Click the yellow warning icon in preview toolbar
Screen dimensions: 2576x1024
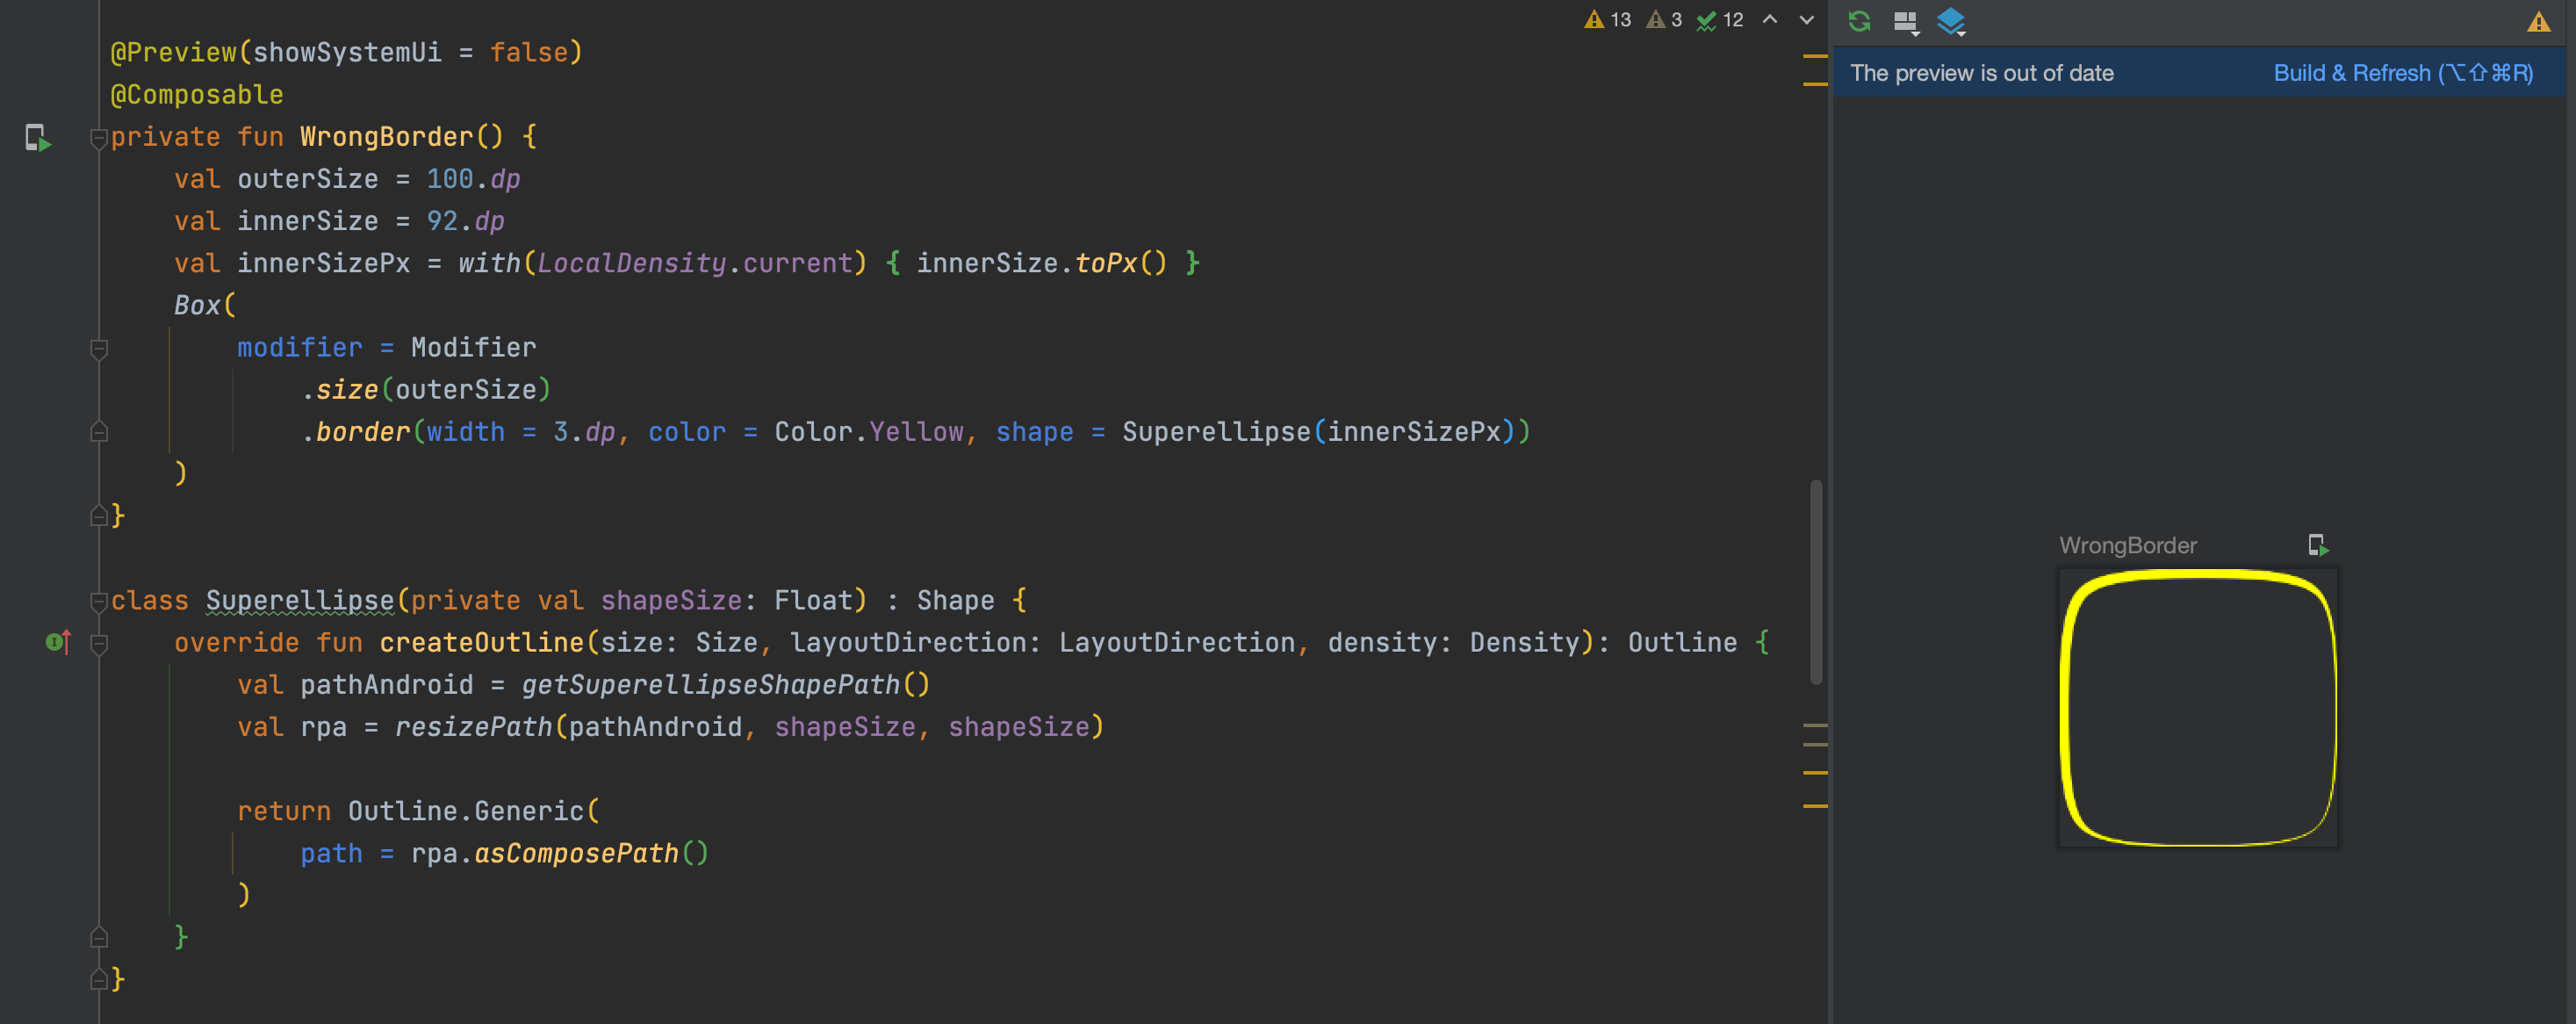click(x=2538, y=22)
